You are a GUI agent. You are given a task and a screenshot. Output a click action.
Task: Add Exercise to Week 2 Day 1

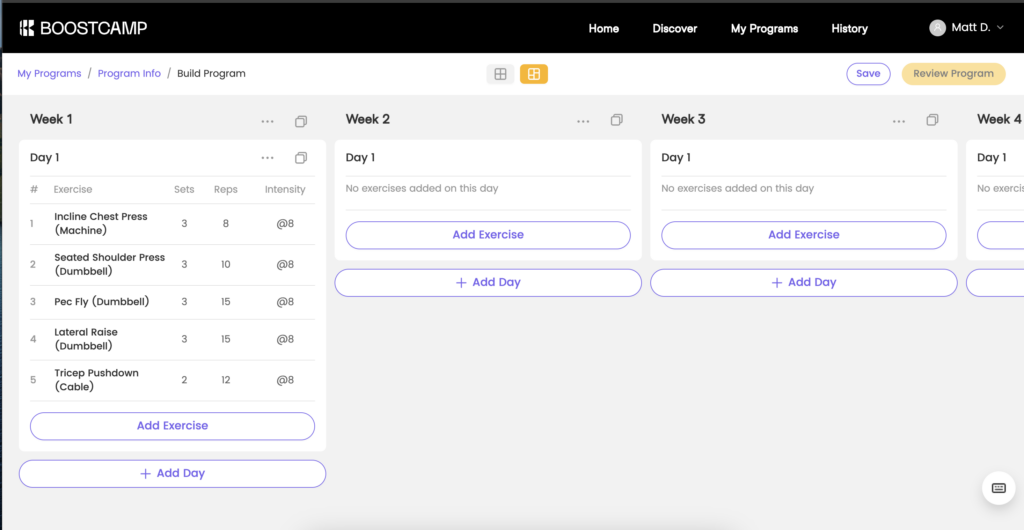[x=488, y=235]
